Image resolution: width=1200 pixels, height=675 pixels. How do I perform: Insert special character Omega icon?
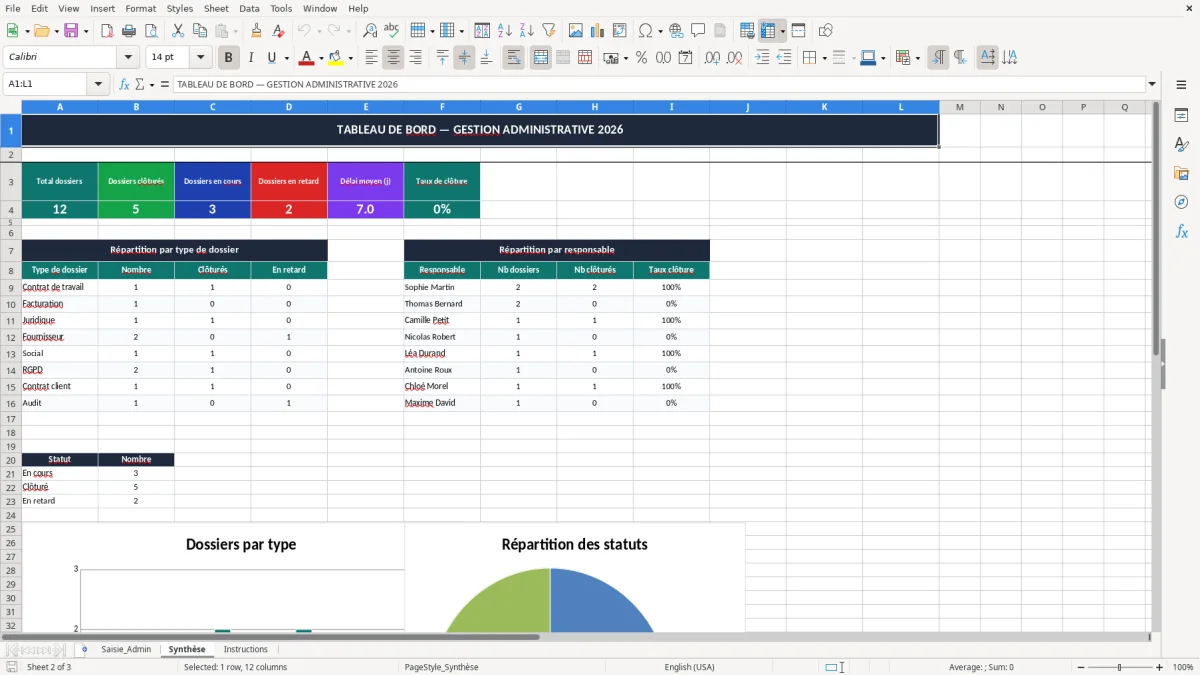(646, 31)
